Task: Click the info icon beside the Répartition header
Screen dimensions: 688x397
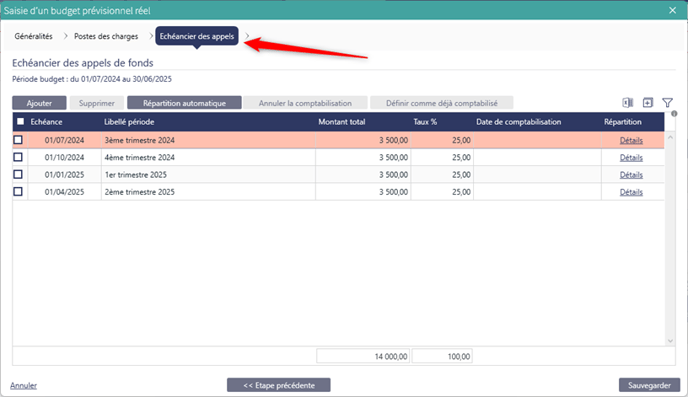Action: (674, 114)
